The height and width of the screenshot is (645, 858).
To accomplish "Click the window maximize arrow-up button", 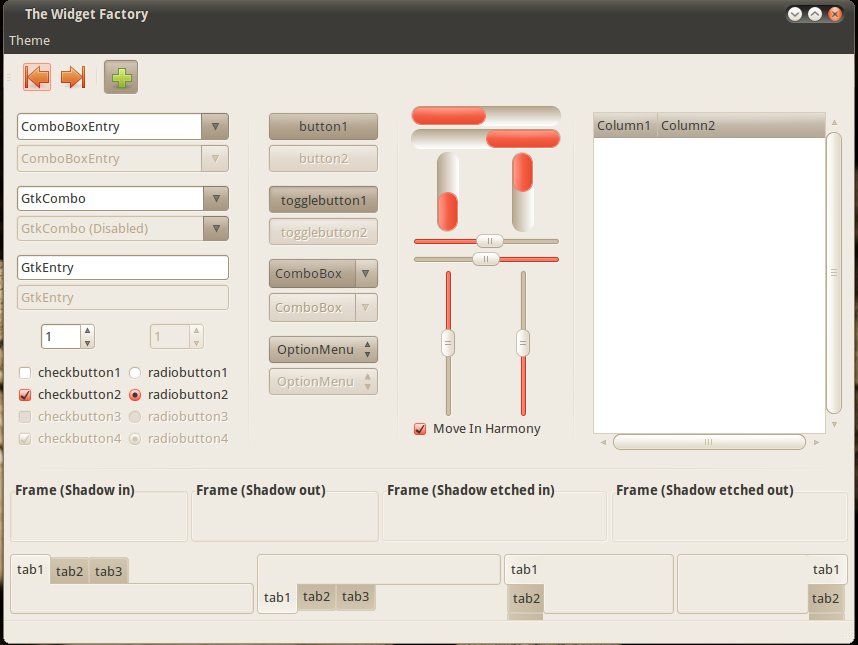I will [815, 14].
